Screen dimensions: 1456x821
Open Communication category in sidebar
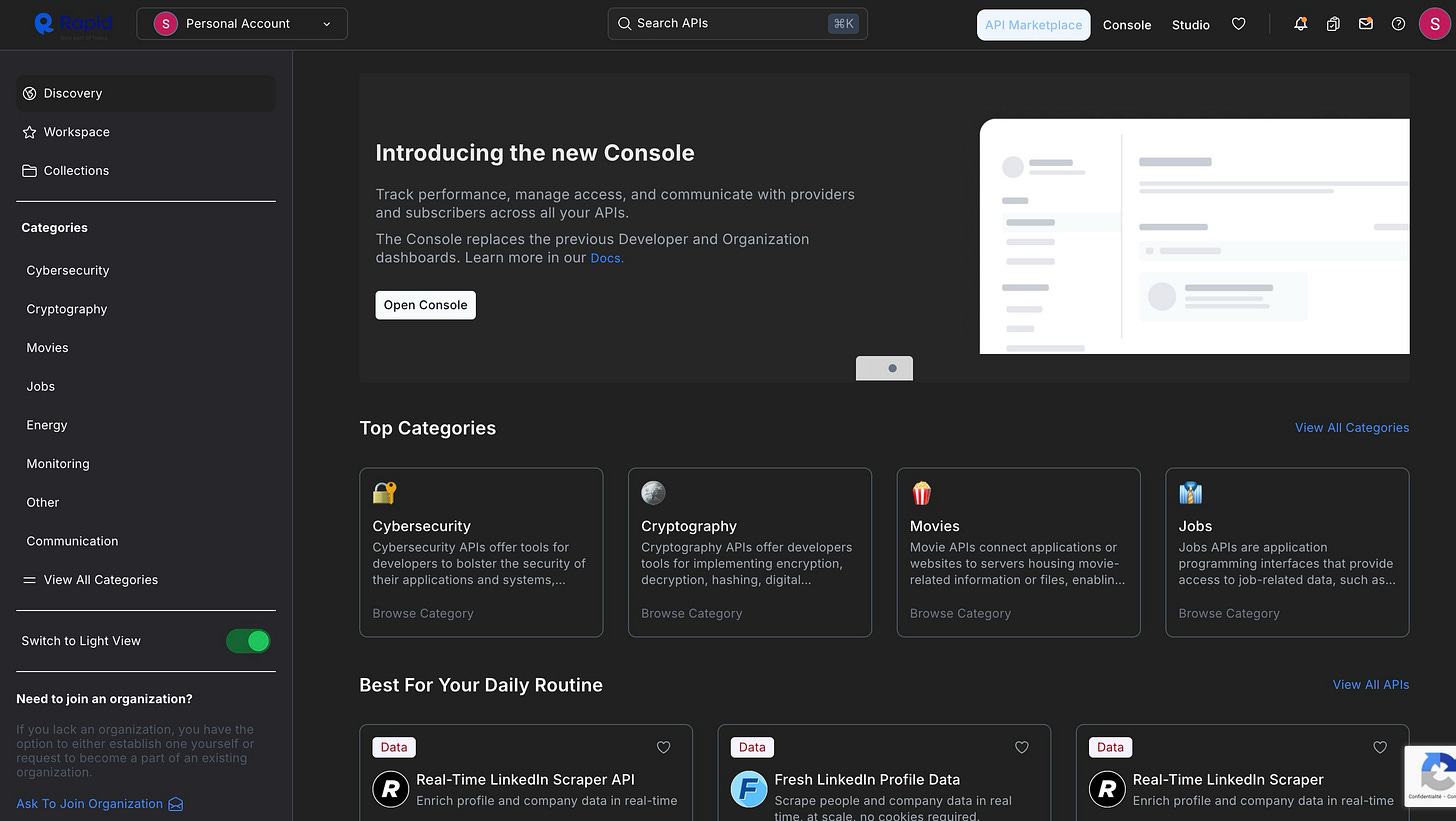72,541
